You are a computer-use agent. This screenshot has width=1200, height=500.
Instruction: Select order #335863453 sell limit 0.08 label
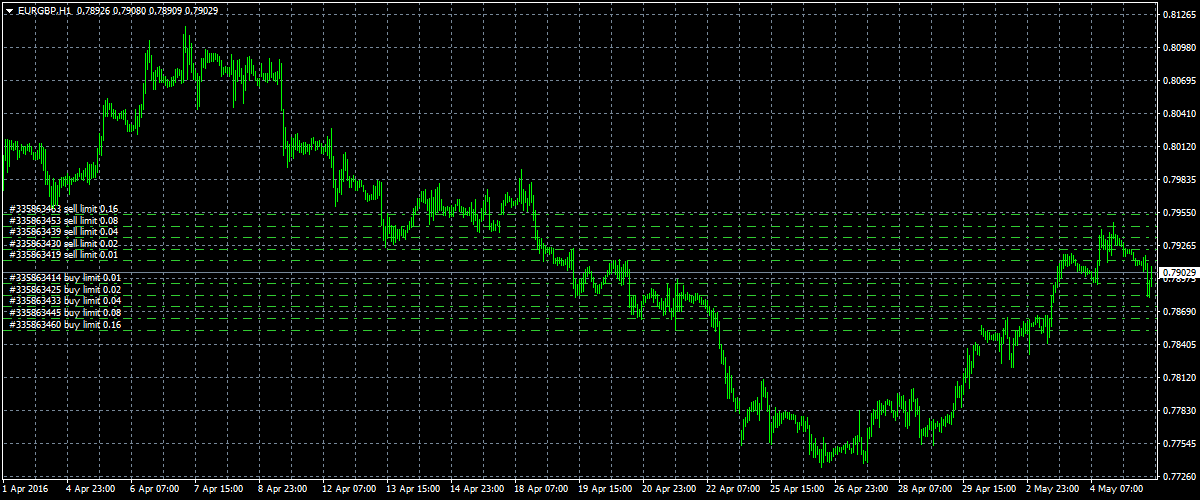[65, 220]
